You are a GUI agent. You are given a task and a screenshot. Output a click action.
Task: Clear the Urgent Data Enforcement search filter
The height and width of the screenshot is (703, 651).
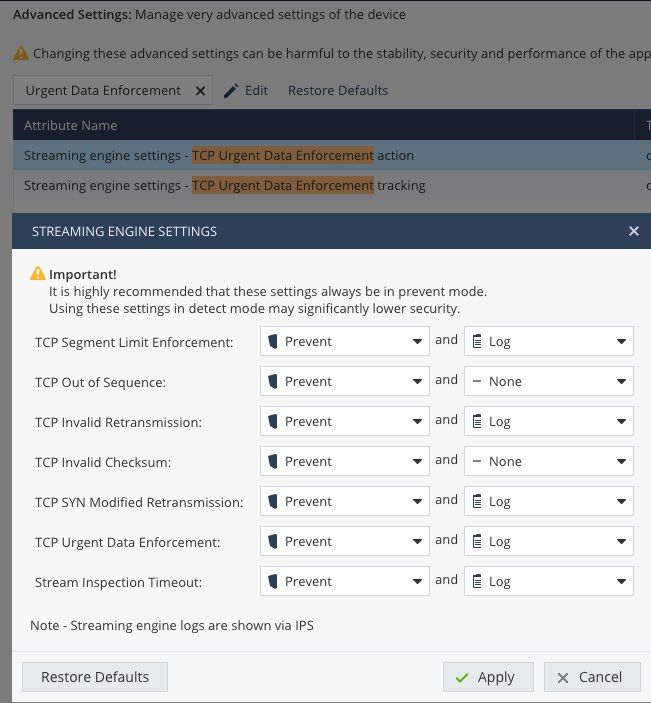(200, 91)
